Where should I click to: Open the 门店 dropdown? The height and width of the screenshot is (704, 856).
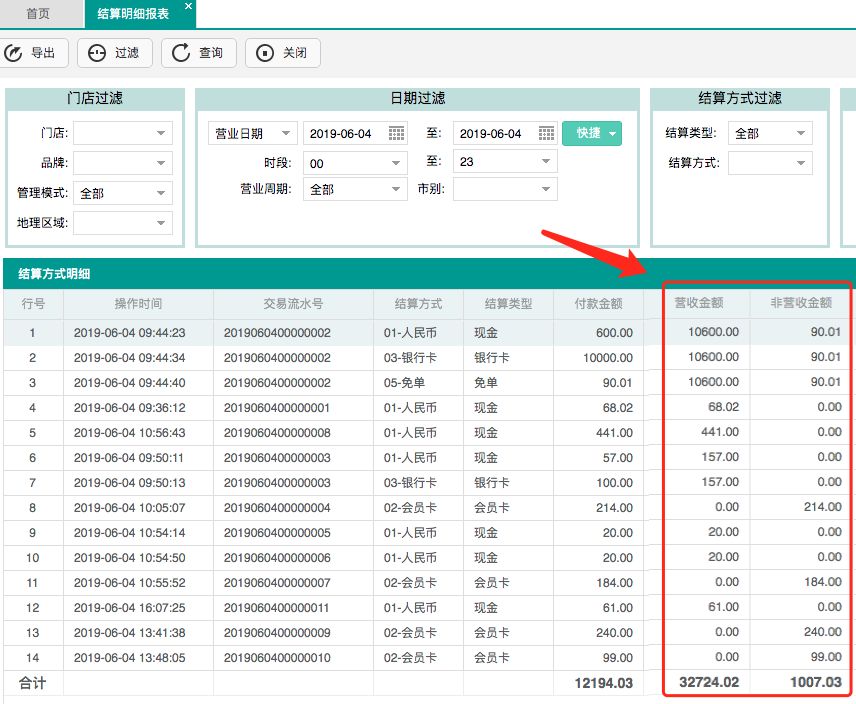123,133
